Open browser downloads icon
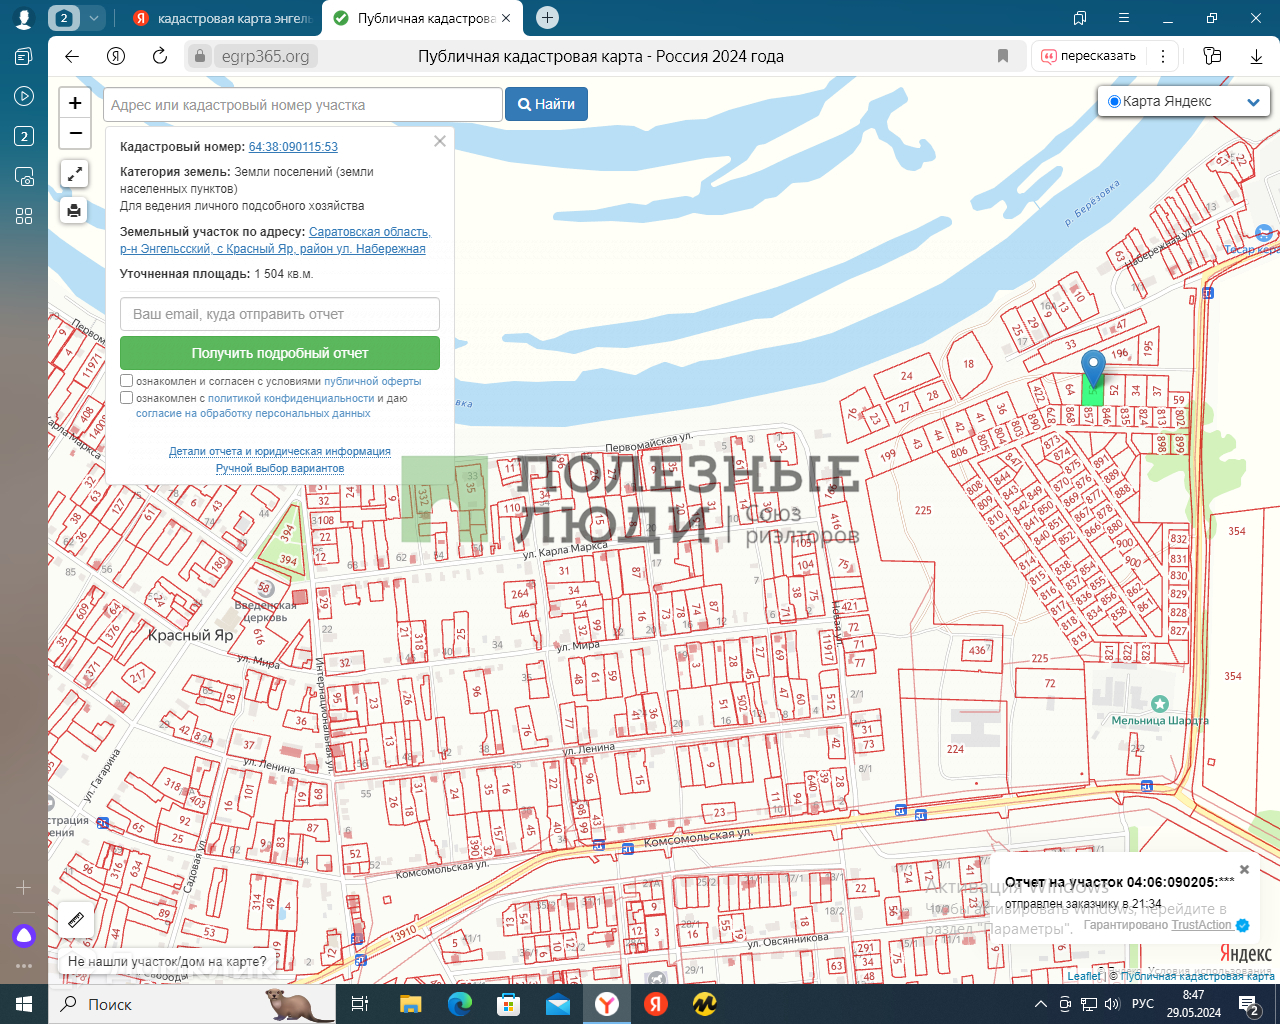The image size is (1280, 1024). click(x=1256, y=56)
